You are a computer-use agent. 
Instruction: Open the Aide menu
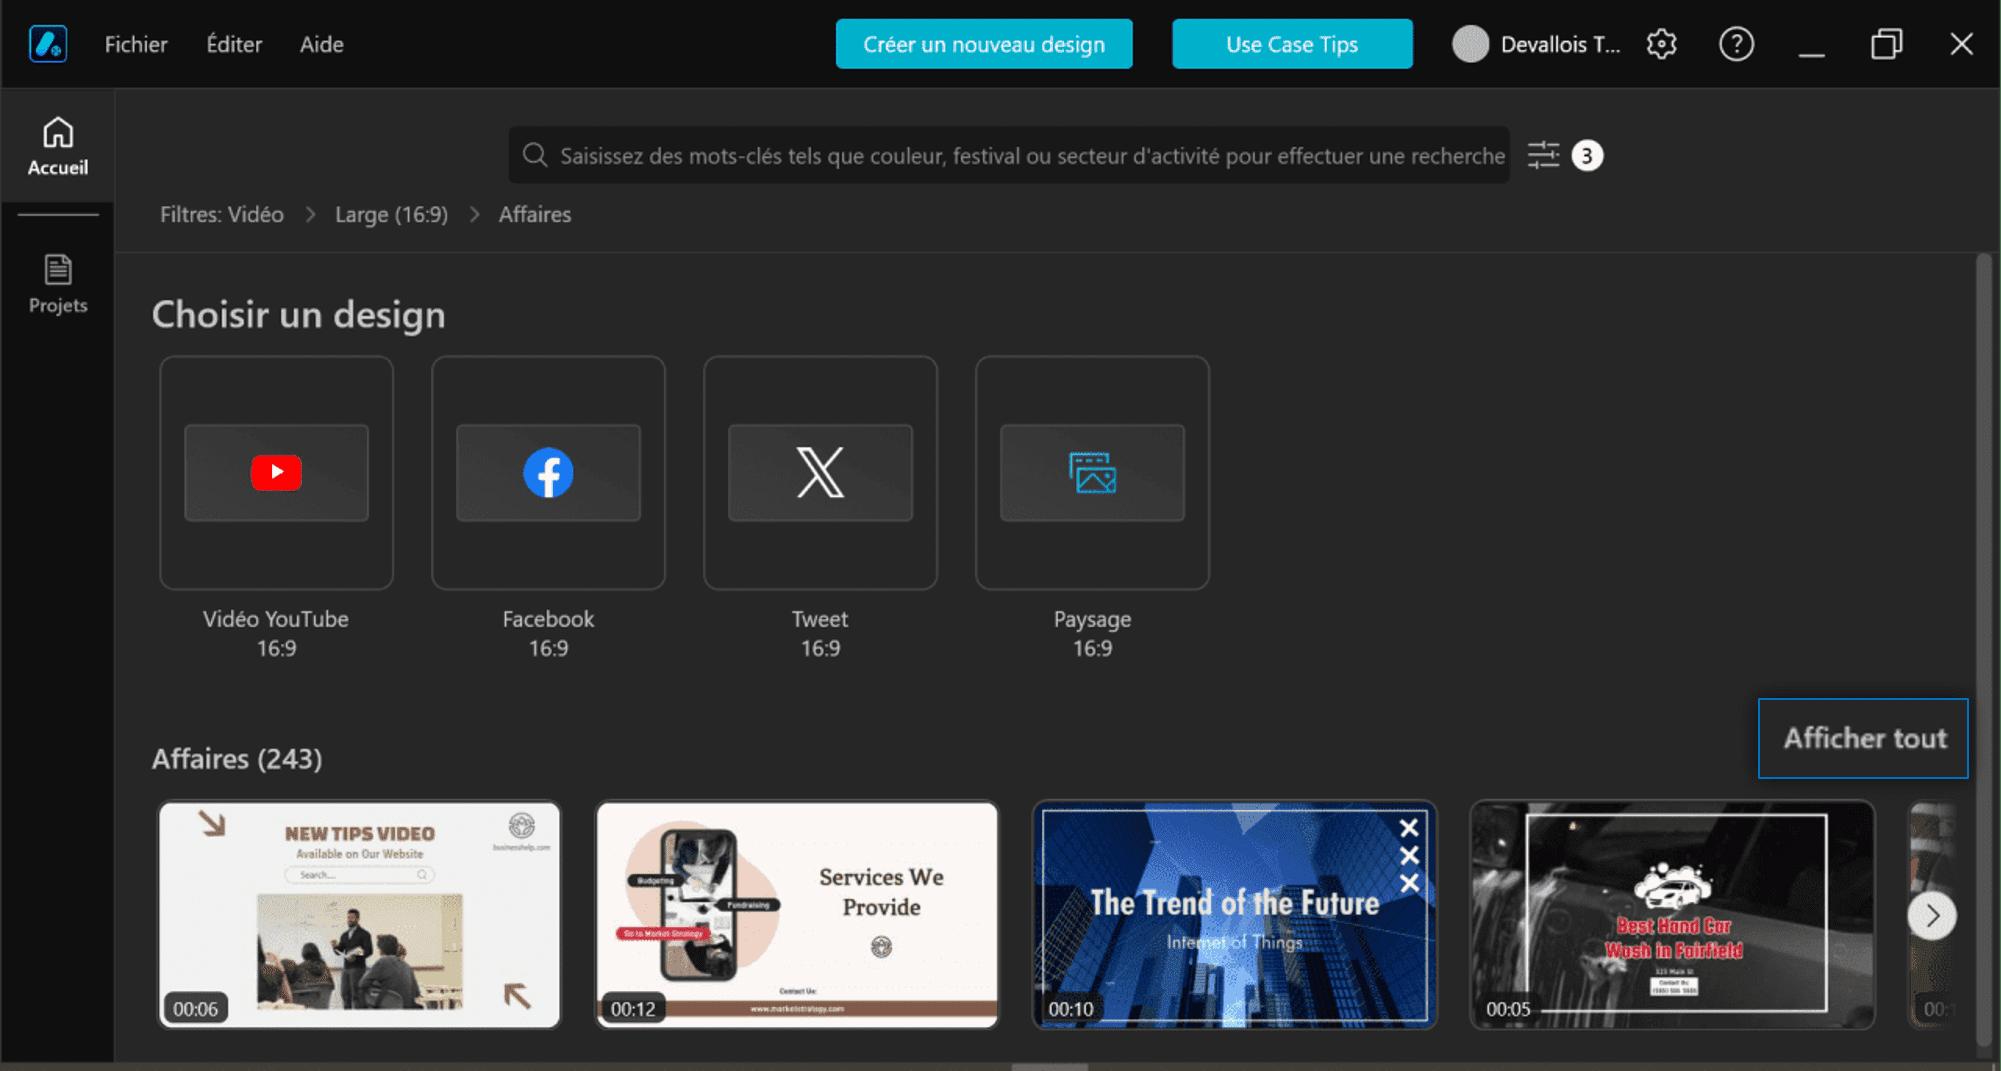pos(322,44)
